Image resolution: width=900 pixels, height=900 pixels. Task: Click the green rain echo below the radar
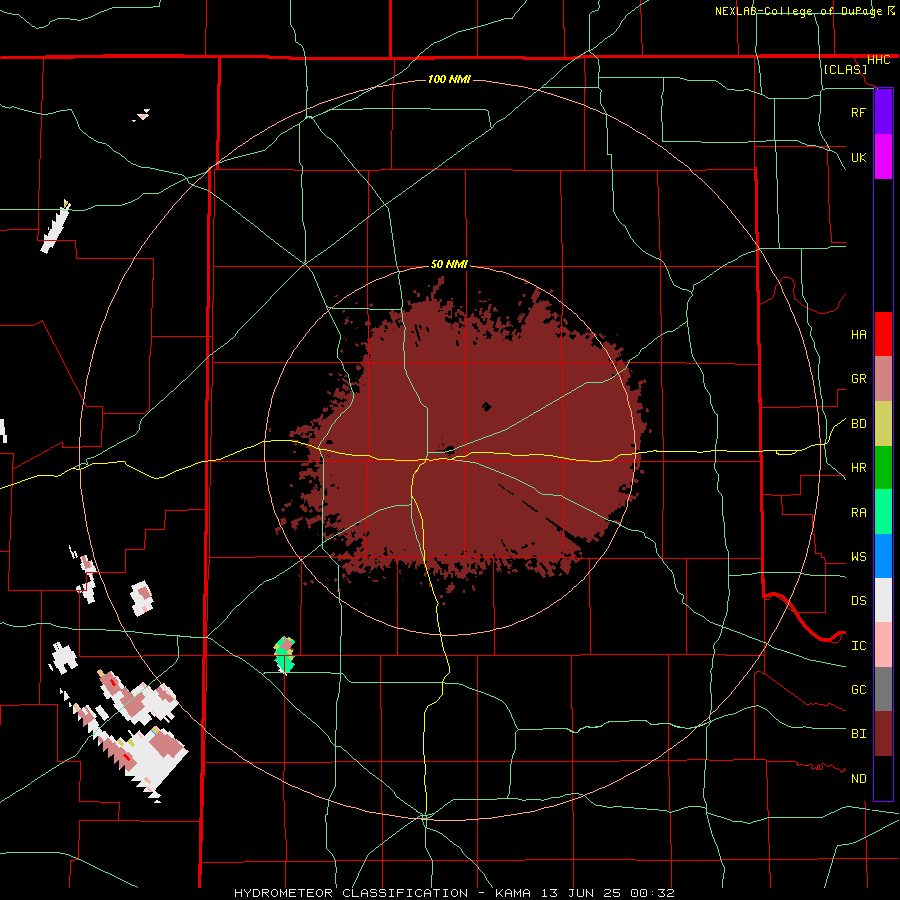coord(285,654)
